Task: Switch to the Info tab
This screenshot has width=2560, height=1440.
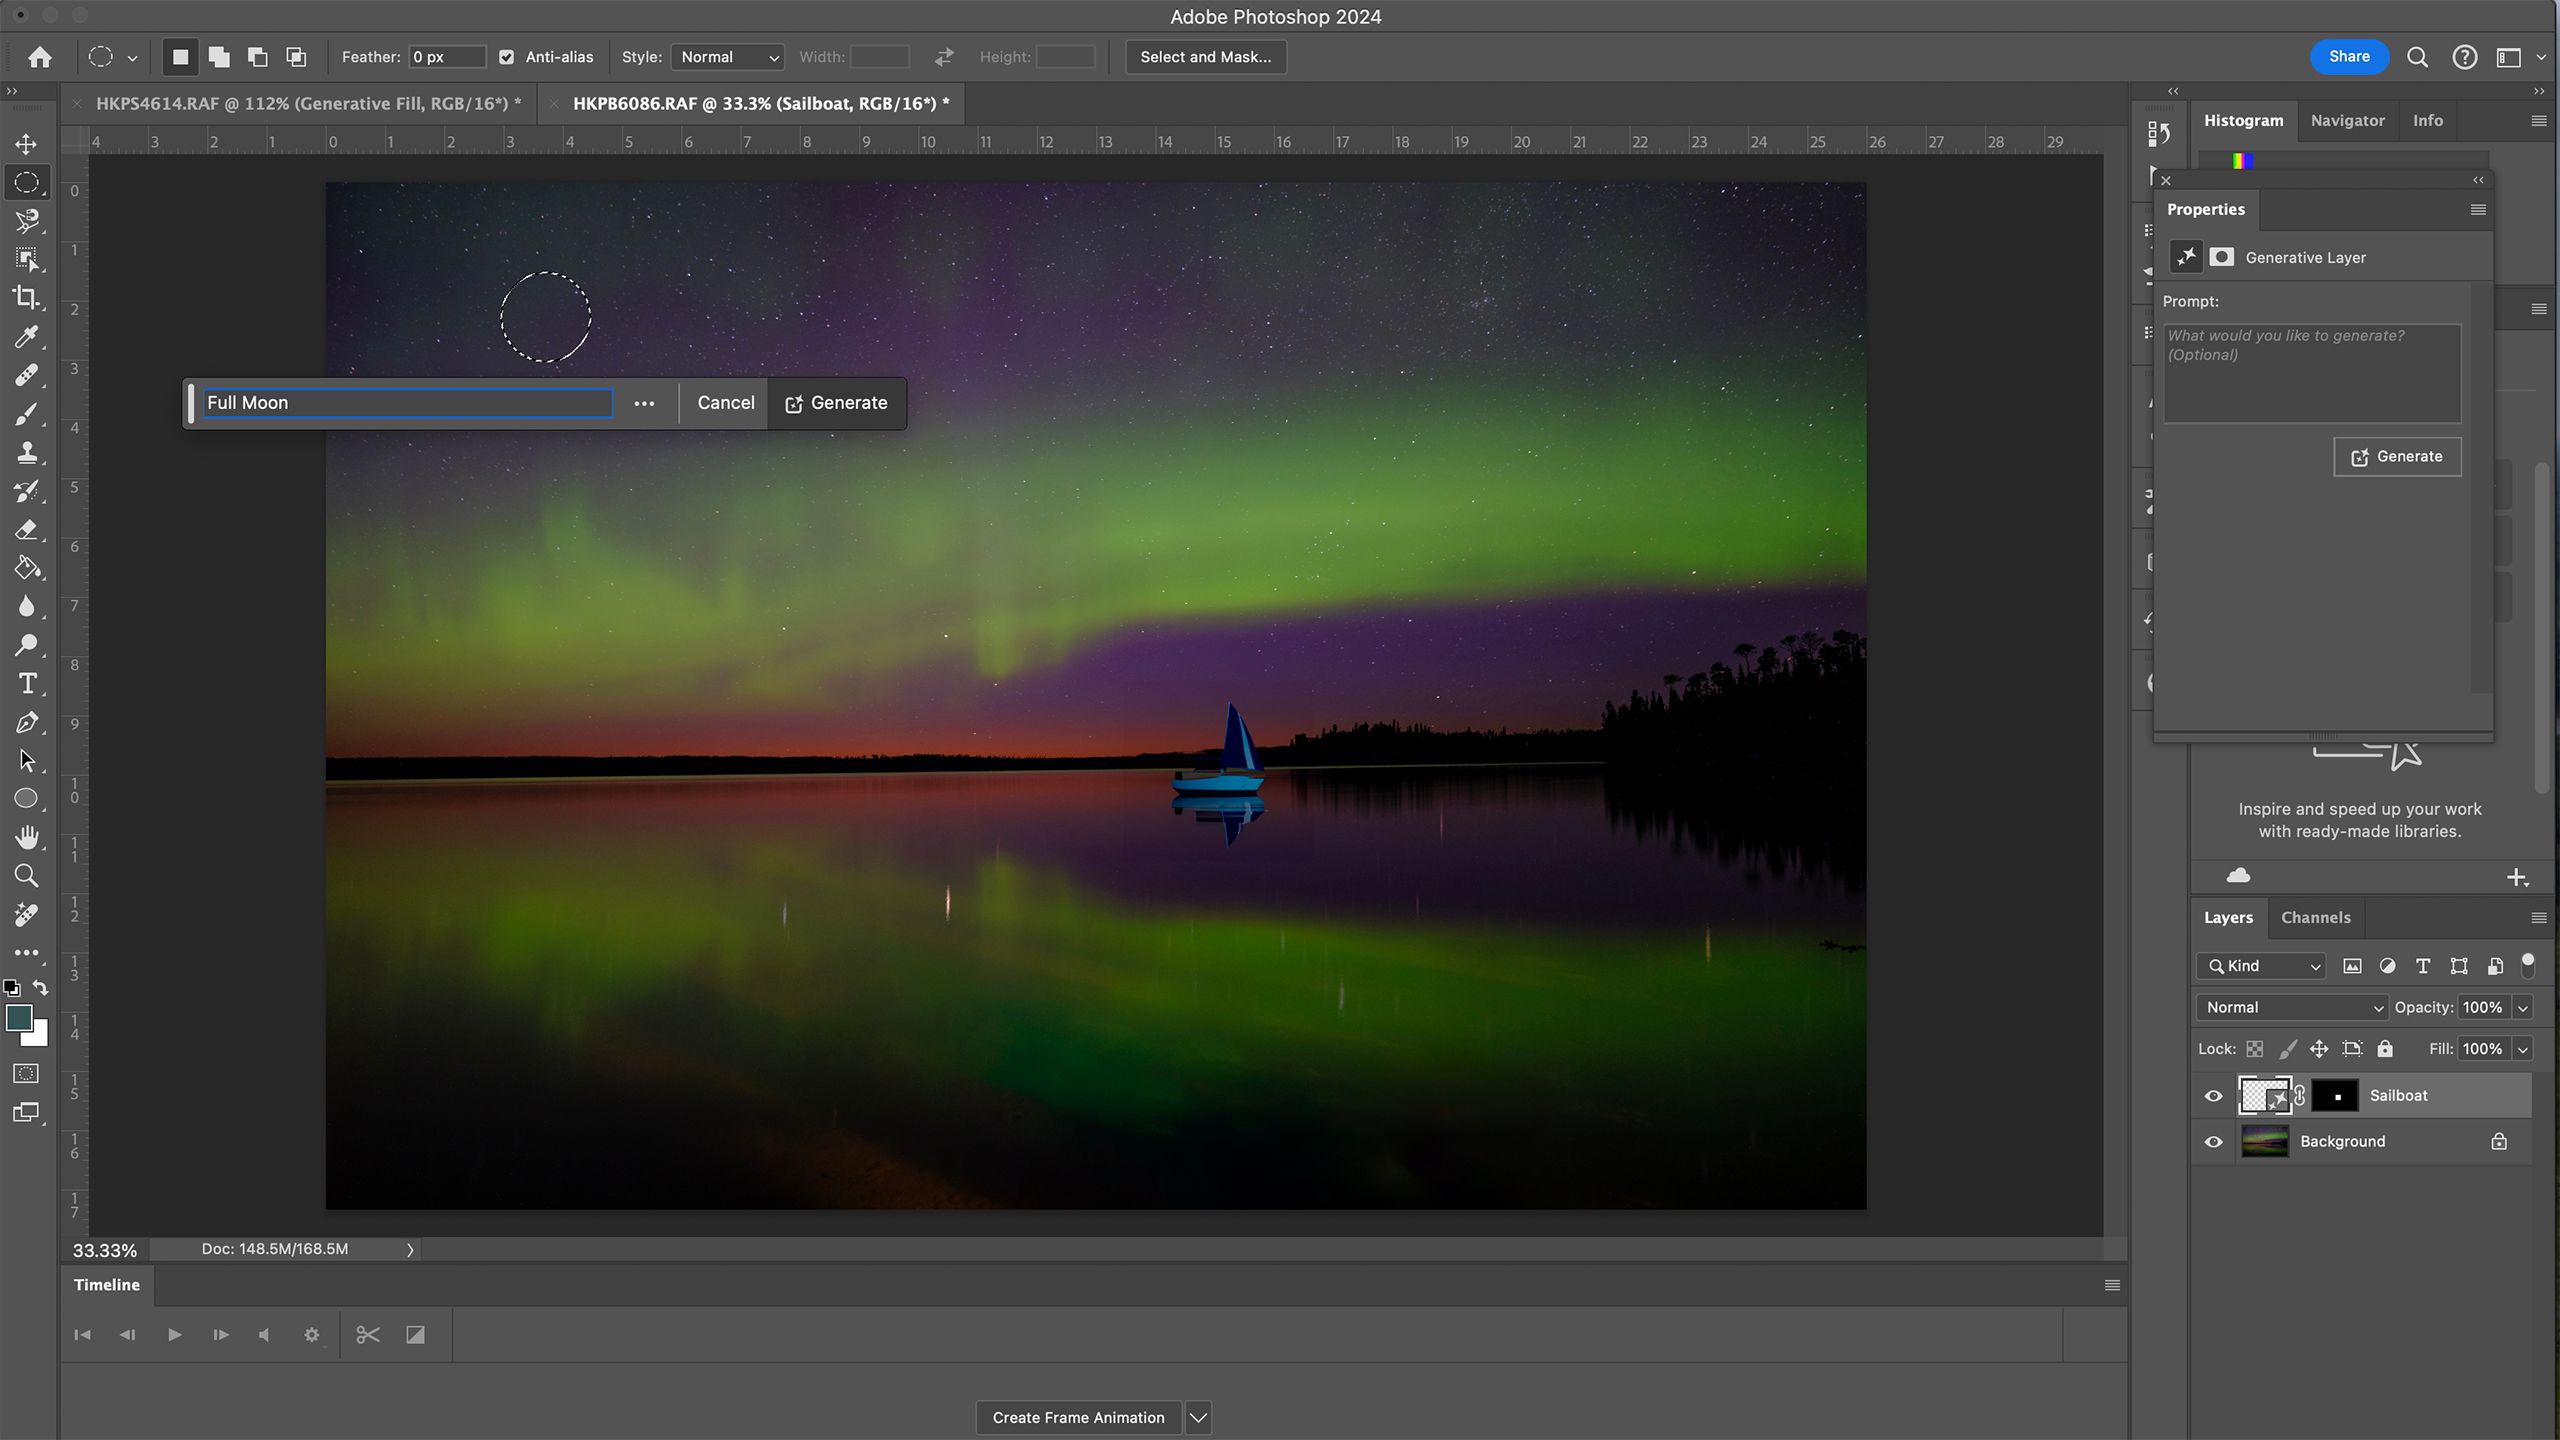Action: pyautogui.click(x=2427, y=120)
